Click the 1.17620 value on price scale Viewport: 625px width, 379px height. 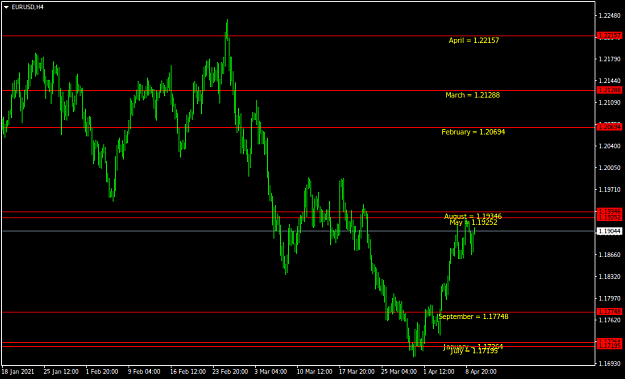pyautogui.click(x=609, y=320)
